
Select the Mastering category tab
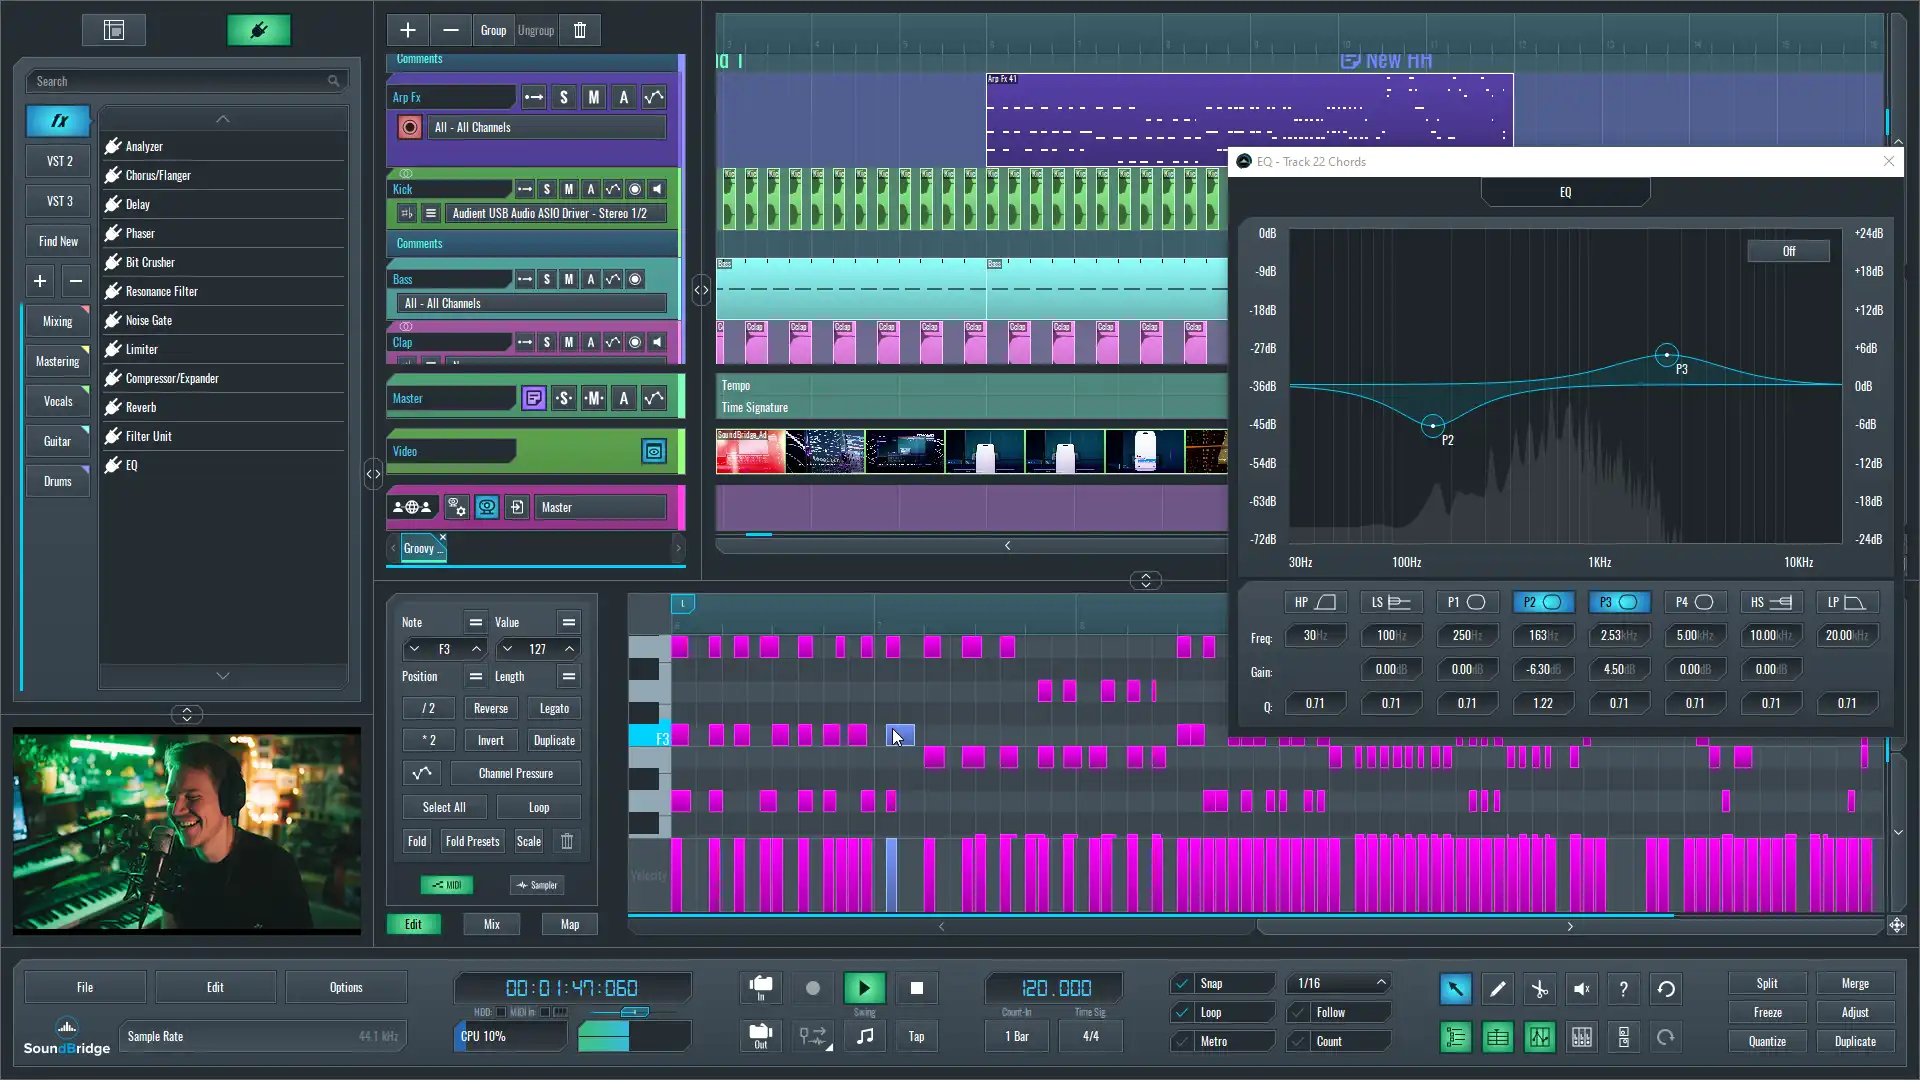coord(57,361)
